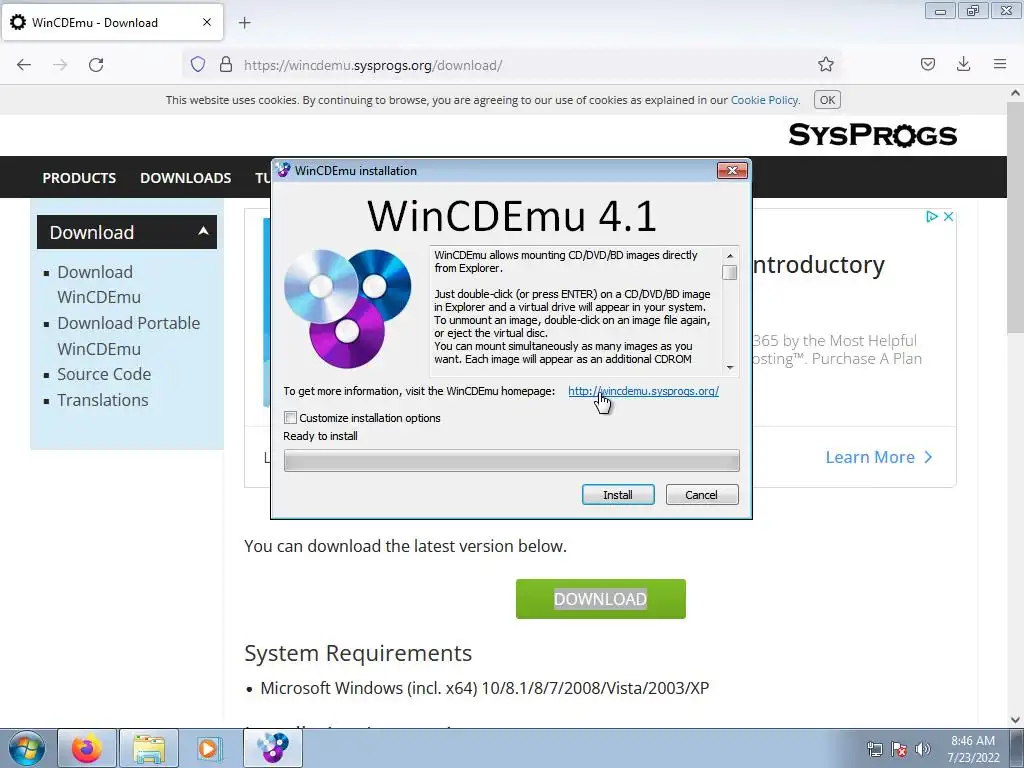Reload the page with refresh icon
1024x768 pixels.
[96, 65]
